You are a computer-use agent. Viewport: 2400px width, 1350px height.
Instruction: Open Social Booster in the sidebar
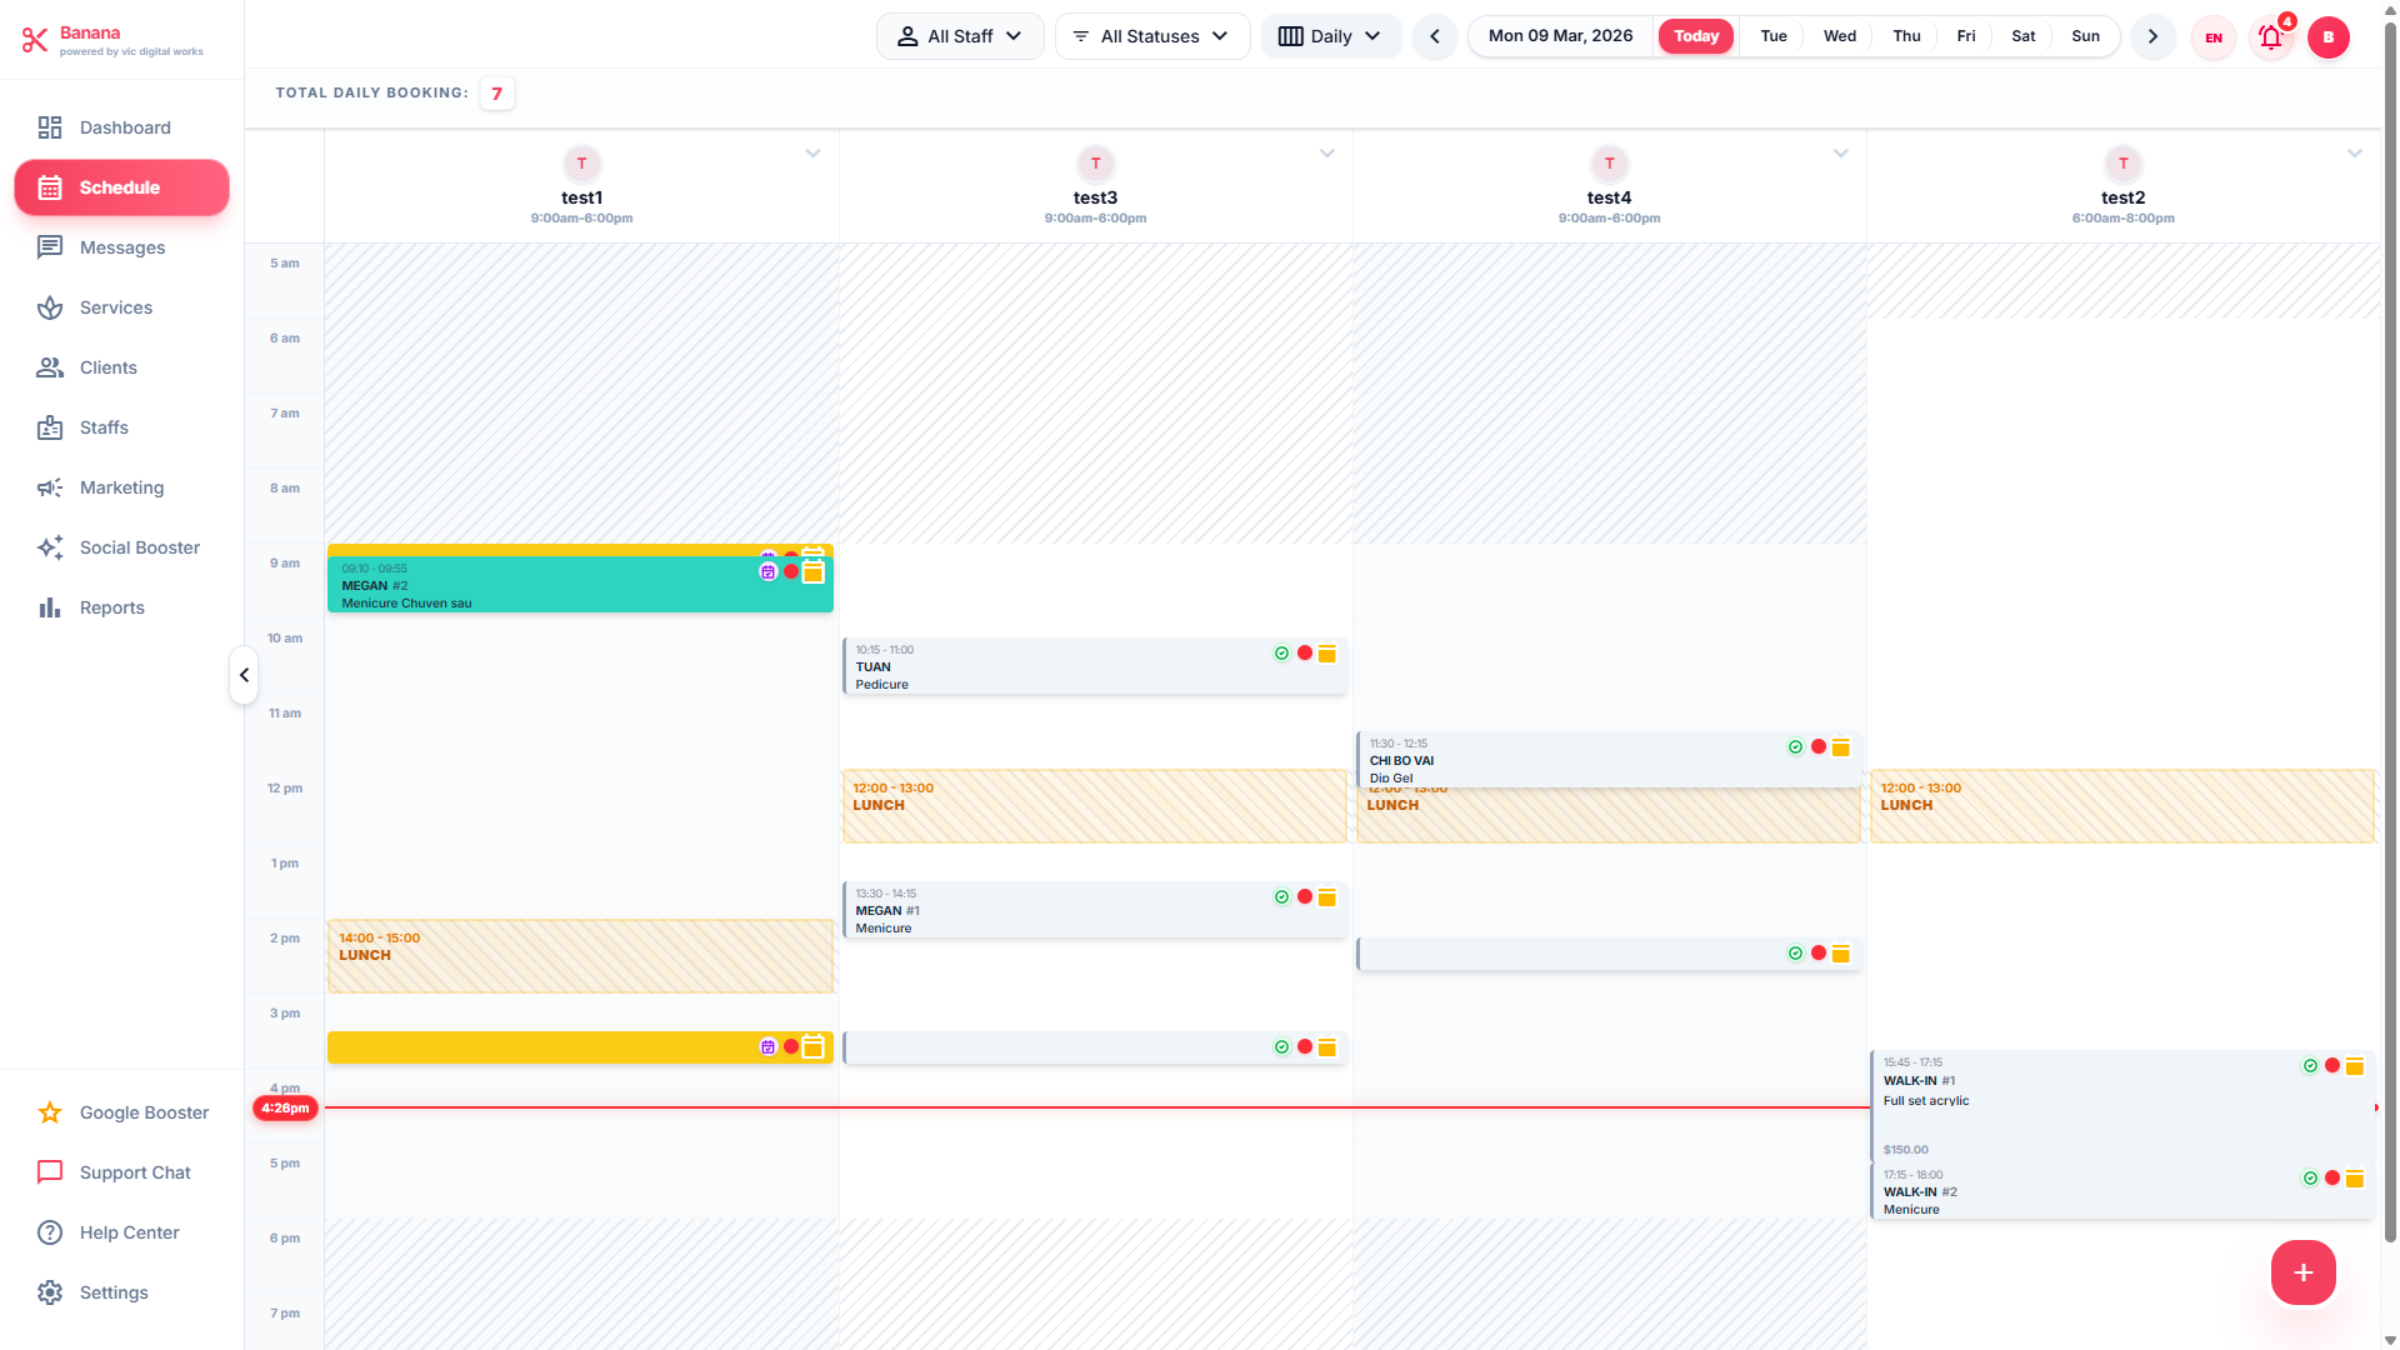point(139,547)
